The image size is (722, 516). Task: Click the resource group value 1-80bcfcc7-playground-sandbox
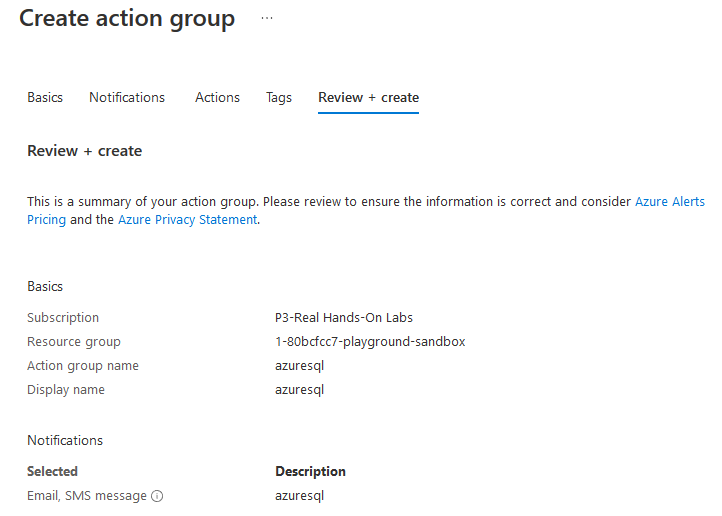(370, 342)
